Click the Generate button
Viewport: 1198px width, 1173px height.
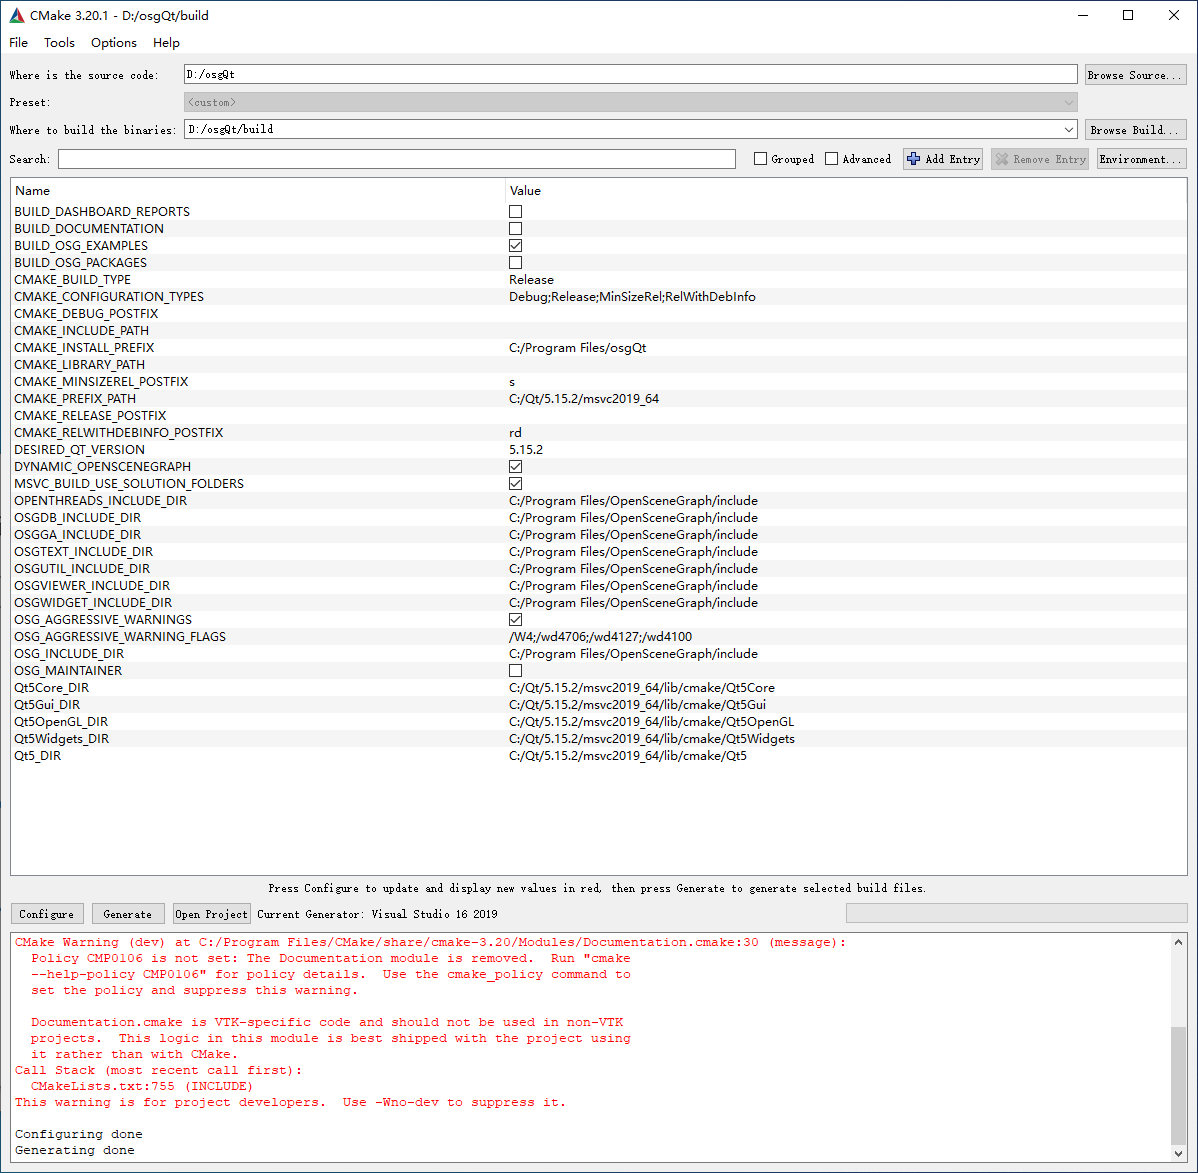point(128,913)
